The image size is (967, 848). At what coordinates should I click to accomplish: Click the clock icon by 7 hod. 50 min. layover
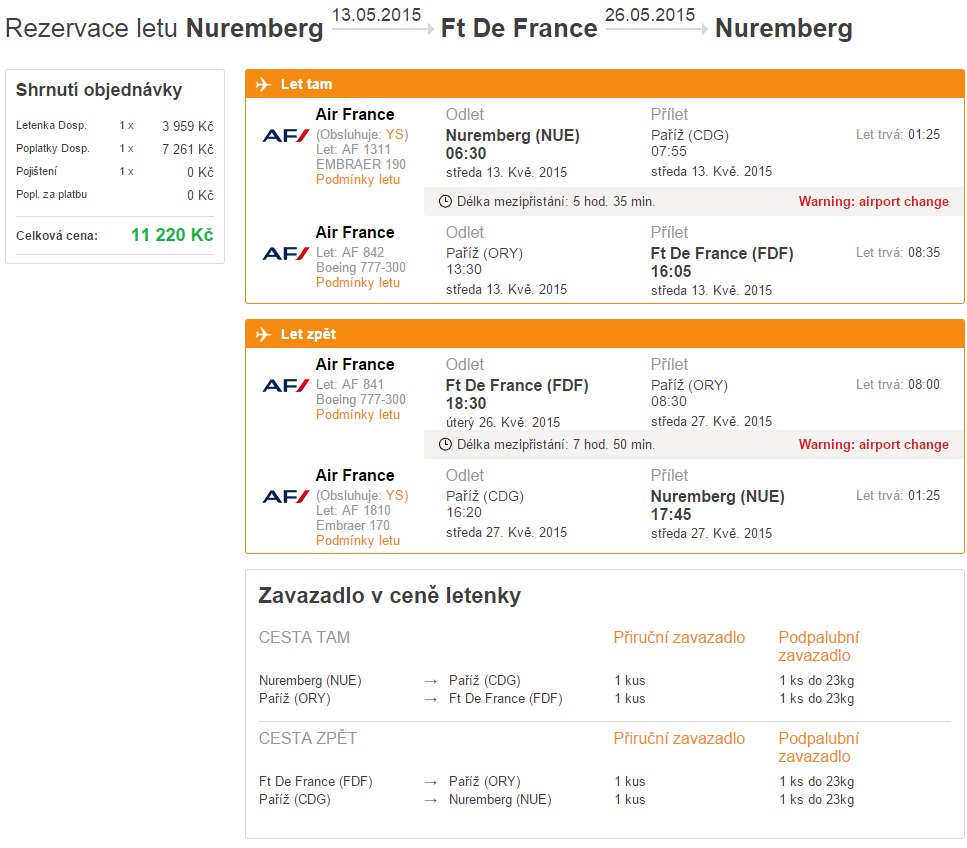pyautogui.click(x=445, y=444)
